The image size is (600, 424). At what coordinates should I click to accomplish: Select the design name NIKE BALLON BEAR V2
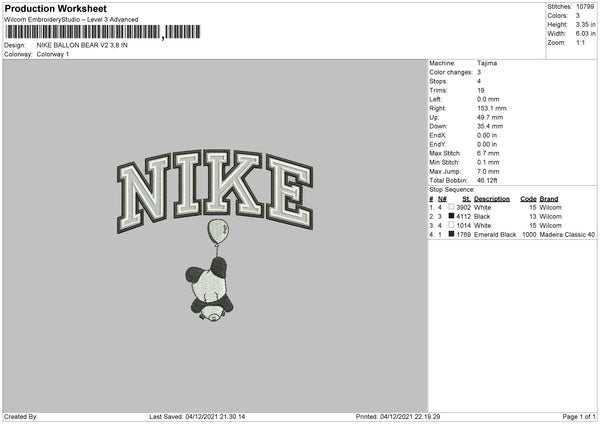point(82,45)
